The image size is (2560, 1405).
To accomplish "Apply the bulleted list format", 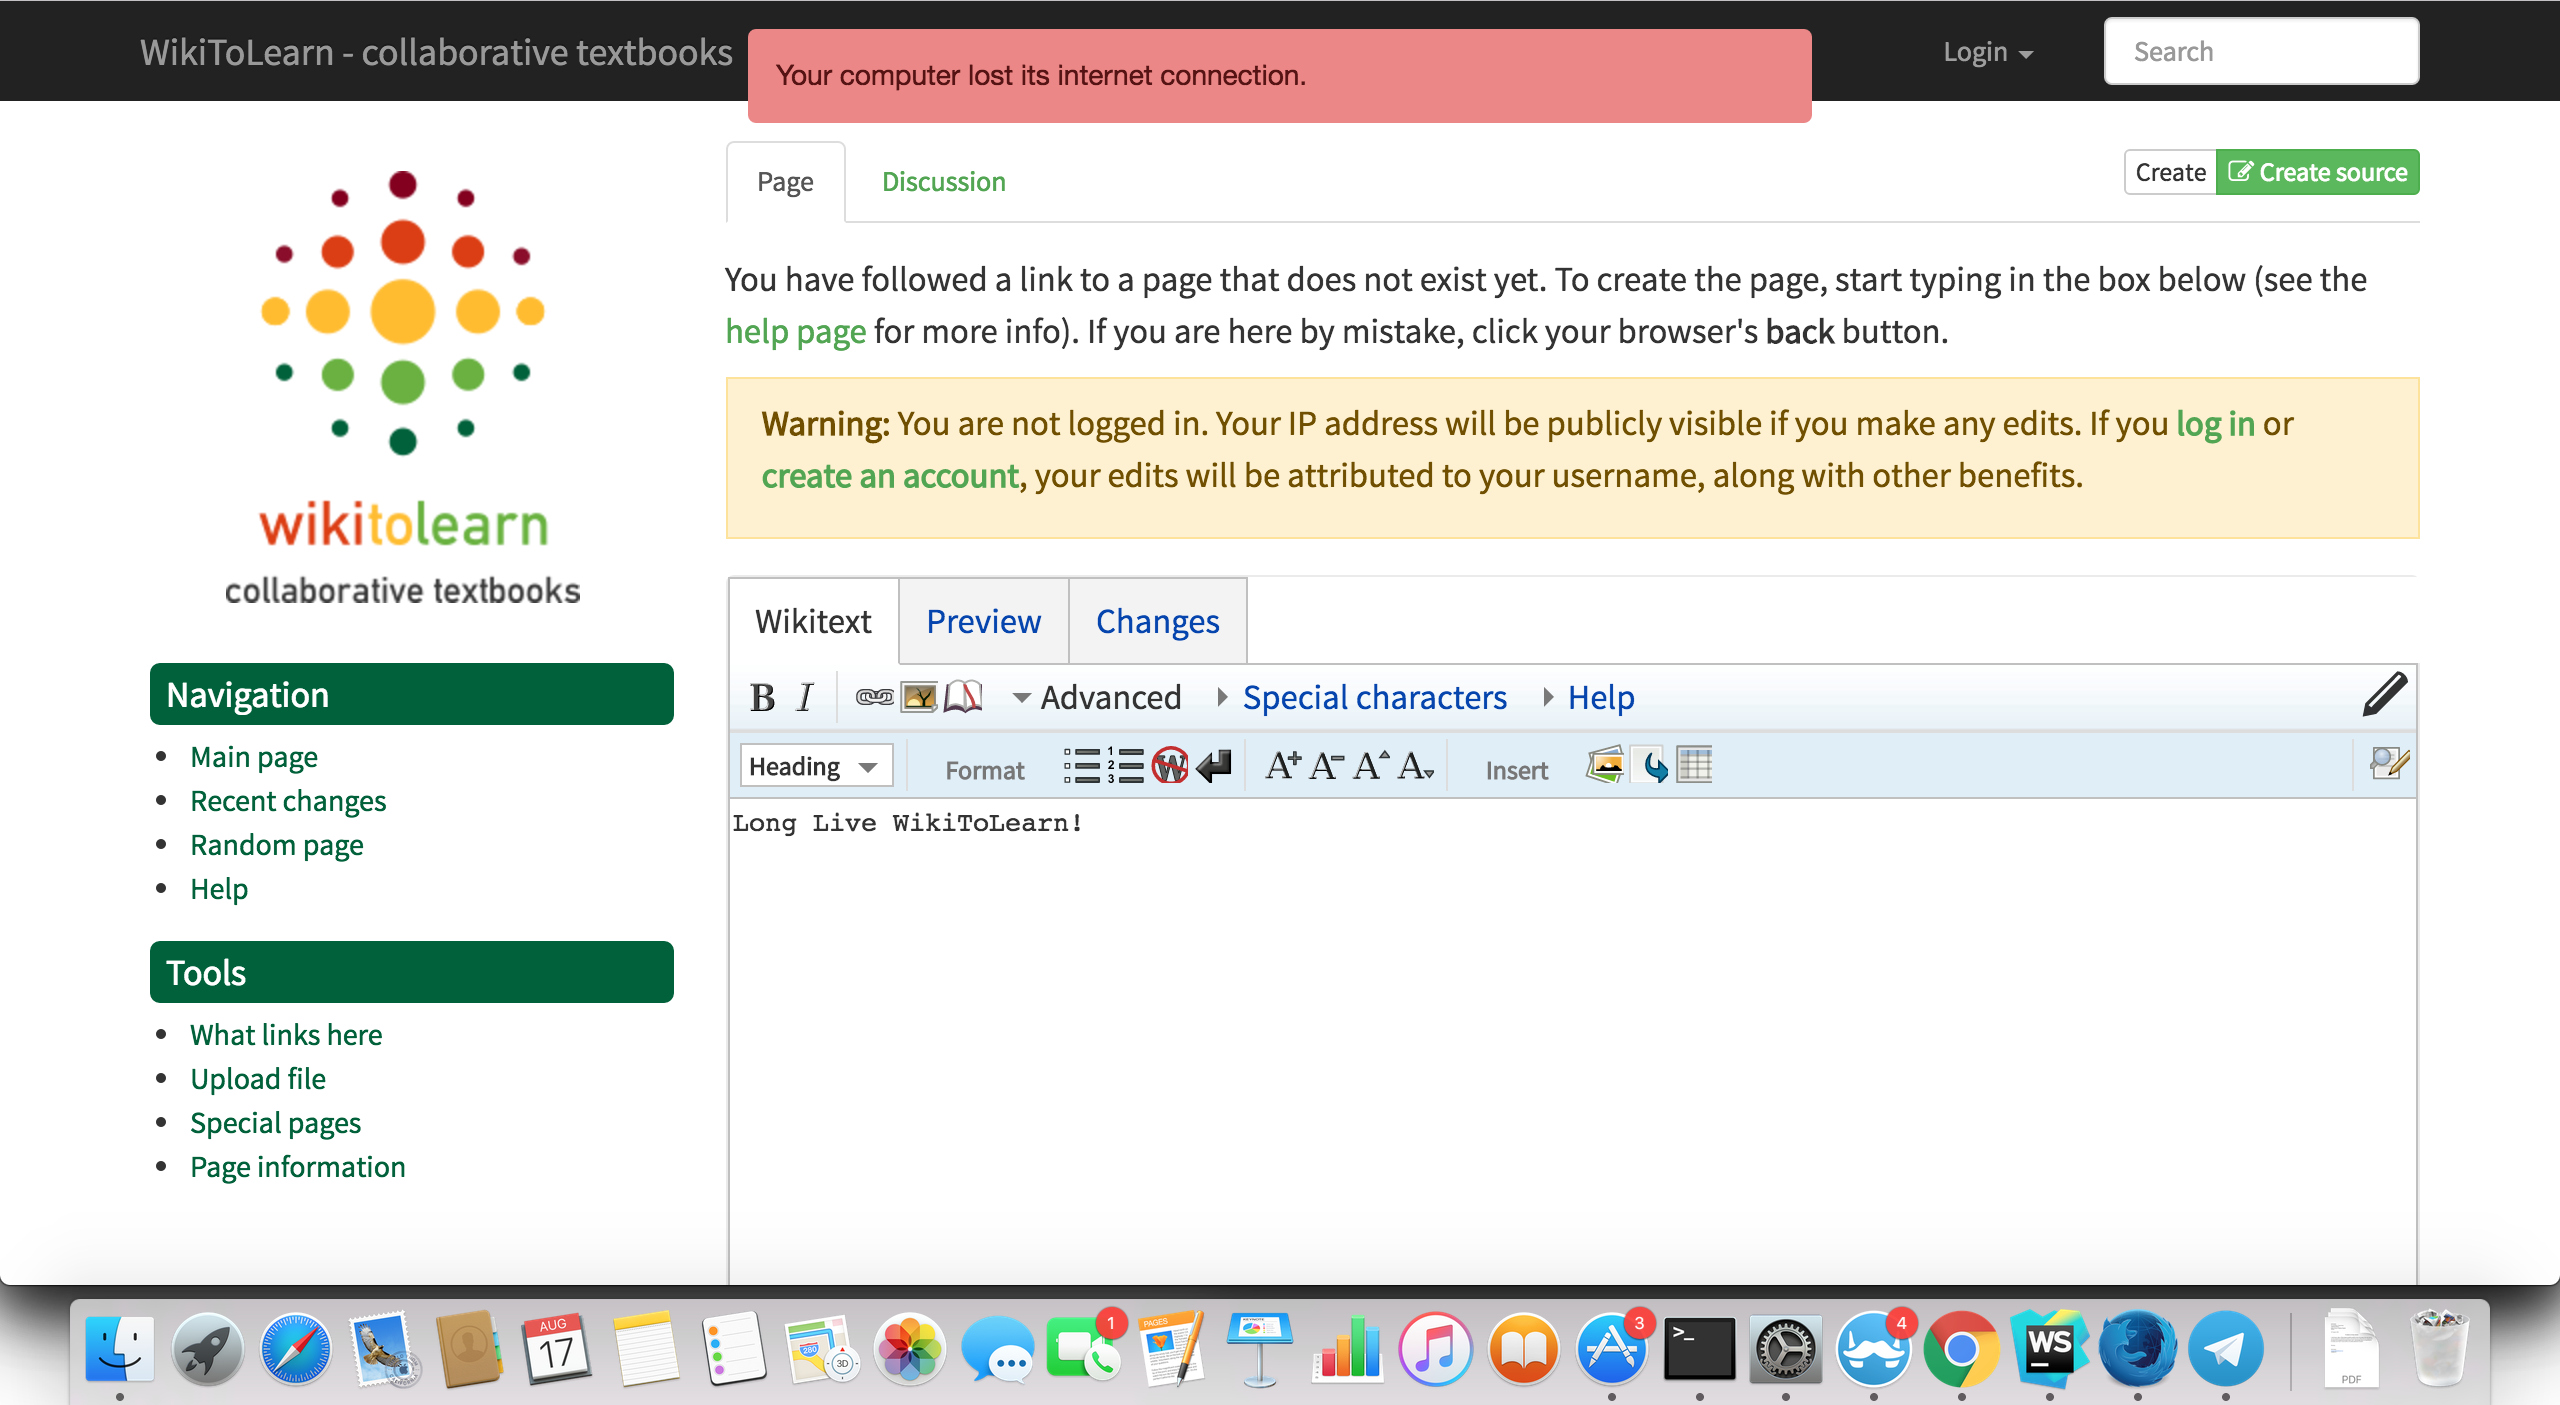I will click(1081, 767).
